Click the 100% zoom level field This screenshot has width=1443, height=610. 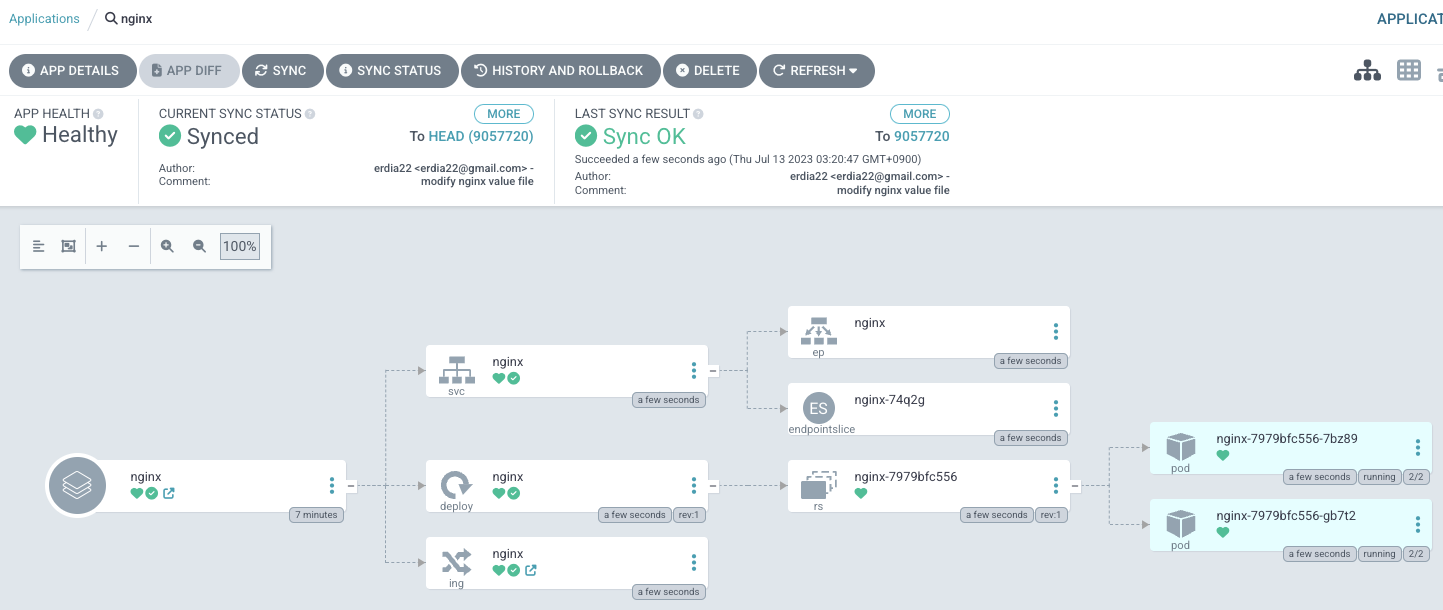[240, 246]
